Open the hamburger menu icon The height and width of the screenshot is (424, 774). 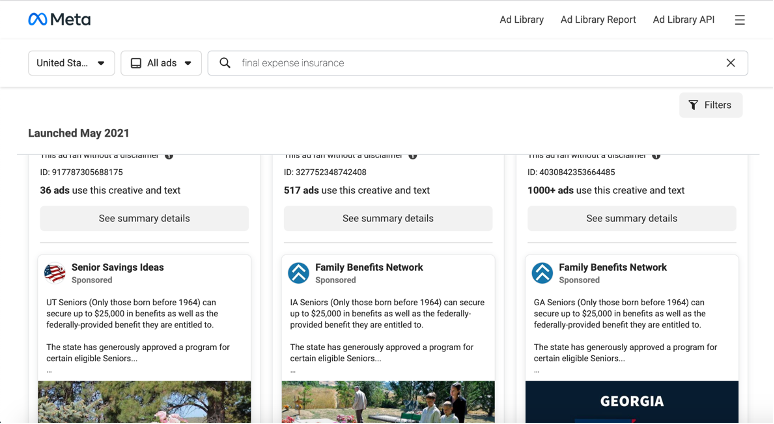point(739,20)
